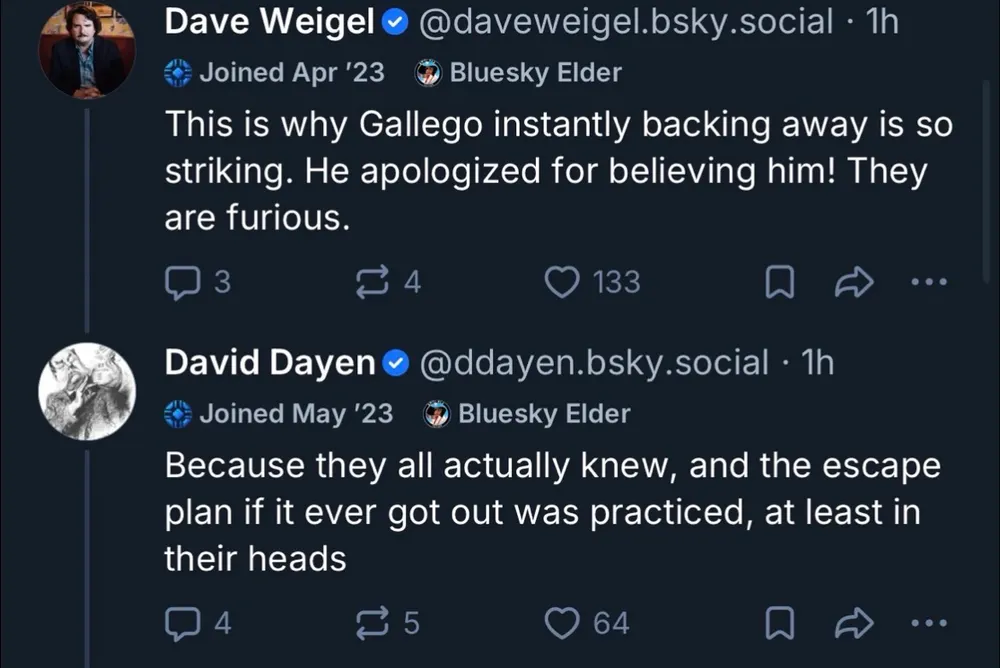Bookmark David Dayen's post
1000x668 pixels.
point(778,624)
